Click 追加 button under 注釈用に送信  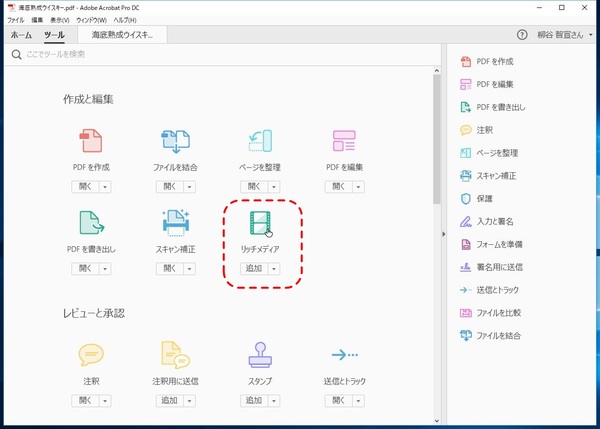[x=170, y=401]
